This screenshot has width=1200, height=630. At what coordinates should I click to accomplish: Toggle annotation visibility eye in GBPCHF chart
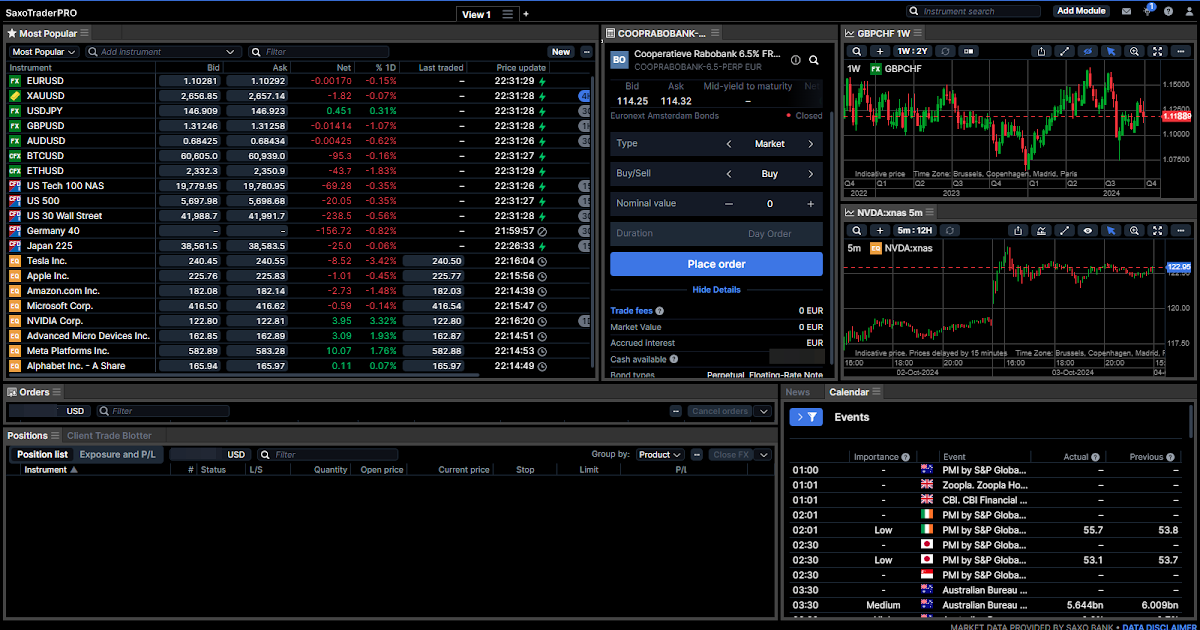[x=1088, y=51]
